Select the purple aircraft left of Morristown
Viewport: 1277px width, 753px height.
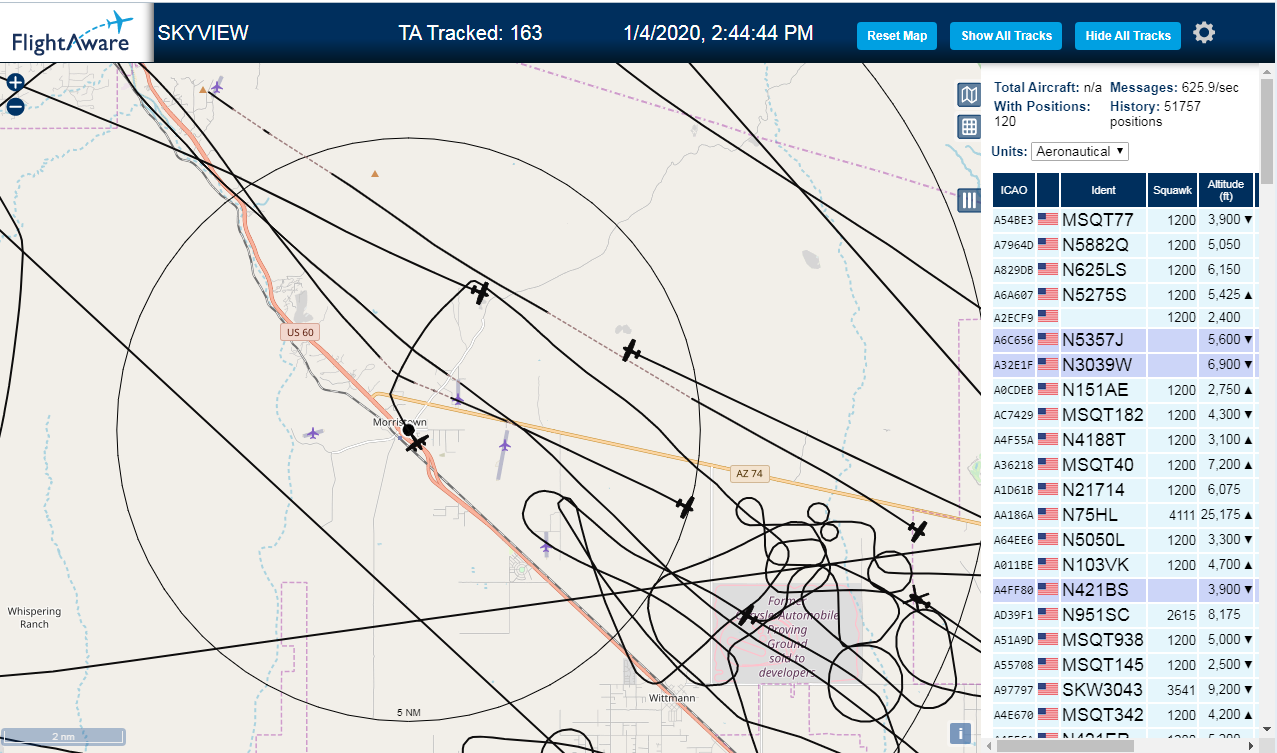[x=313, y=433]
